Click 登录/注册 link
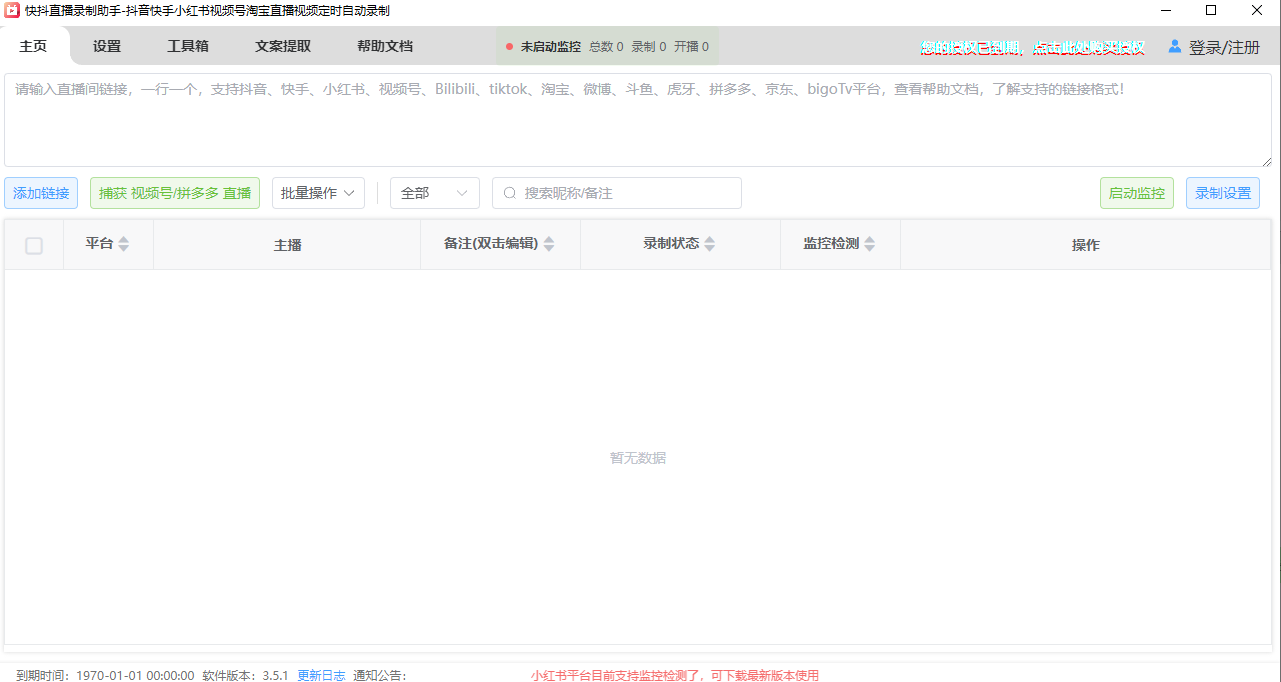This screenshot has width=1281, height=682. (x=1224, y=47)
